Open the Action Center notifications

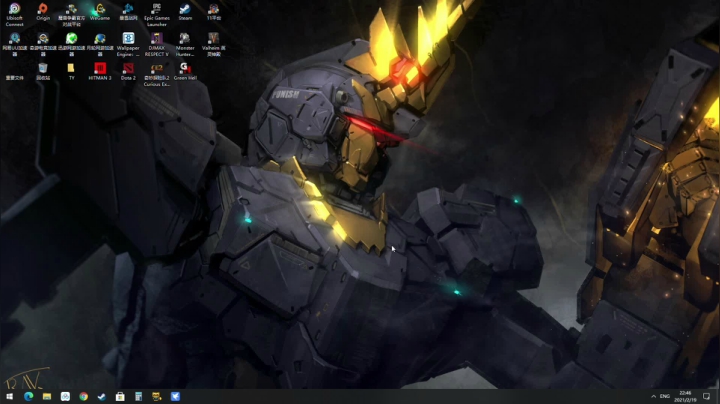pos(707,396)
